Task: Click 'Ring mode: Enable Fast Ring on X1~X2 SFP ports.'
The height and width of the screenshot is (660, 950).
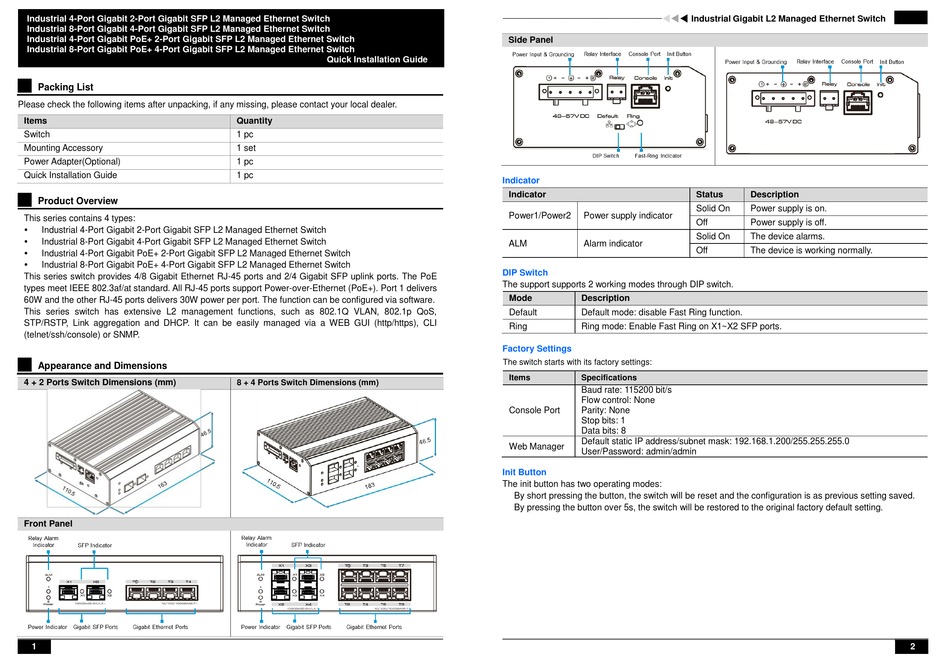Action: pyautogui.click(x=681, y=326)
